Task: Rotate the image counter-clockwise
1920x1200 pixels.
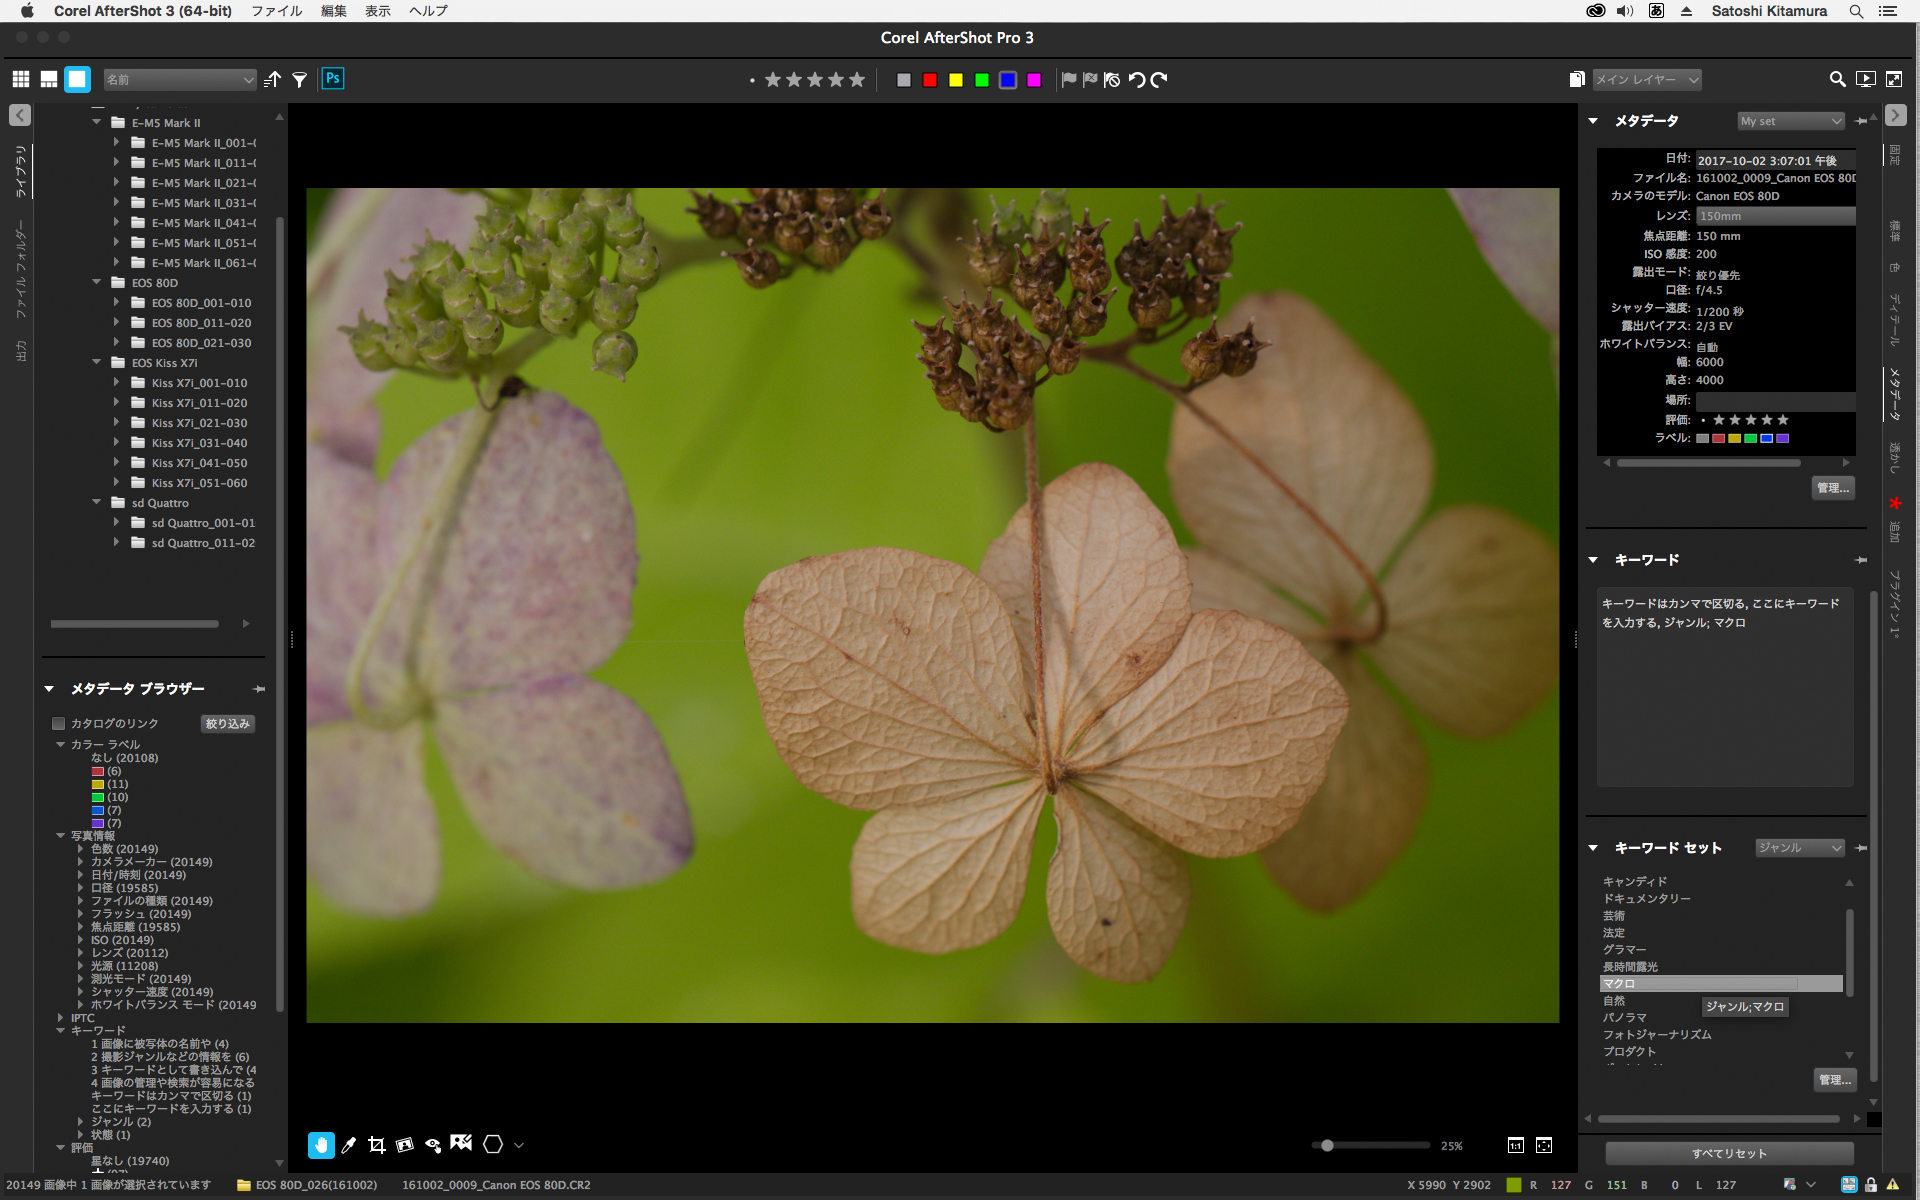Action: click(x=1137, y=80)
